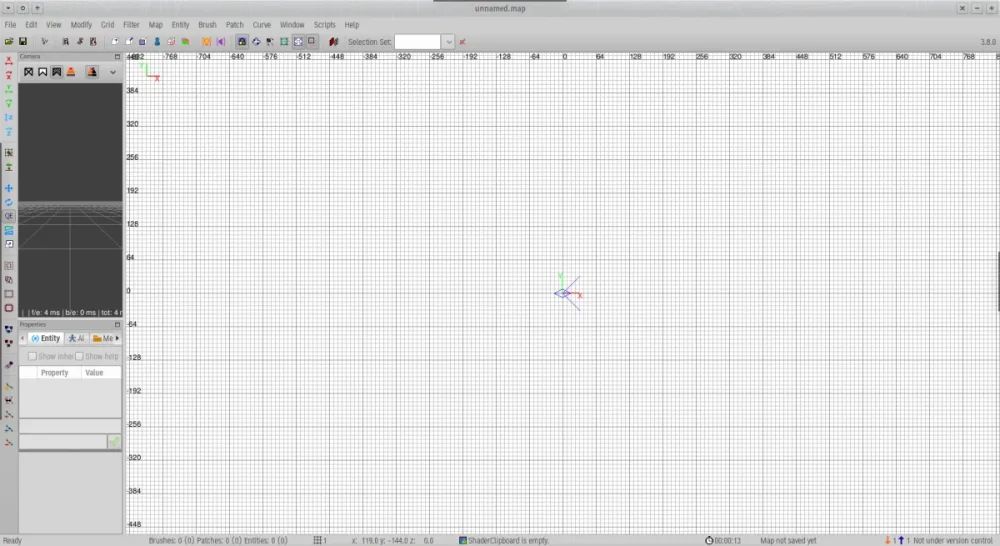Viewport: 1000px width, 546px height.
Task: Open the Help menu
Action: (352, 25)
